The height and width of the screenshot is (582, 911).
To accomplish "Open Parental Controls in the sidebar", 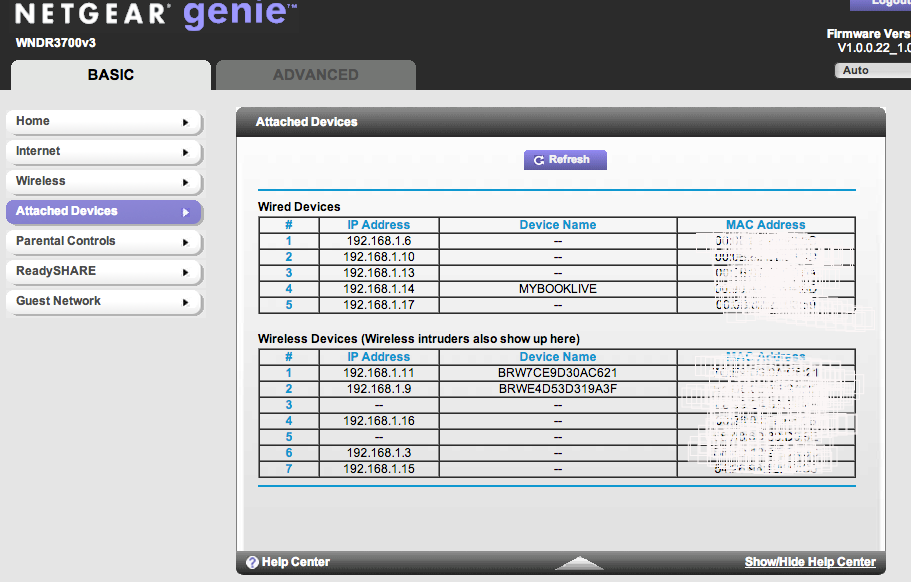I will (x=104, y=242).
